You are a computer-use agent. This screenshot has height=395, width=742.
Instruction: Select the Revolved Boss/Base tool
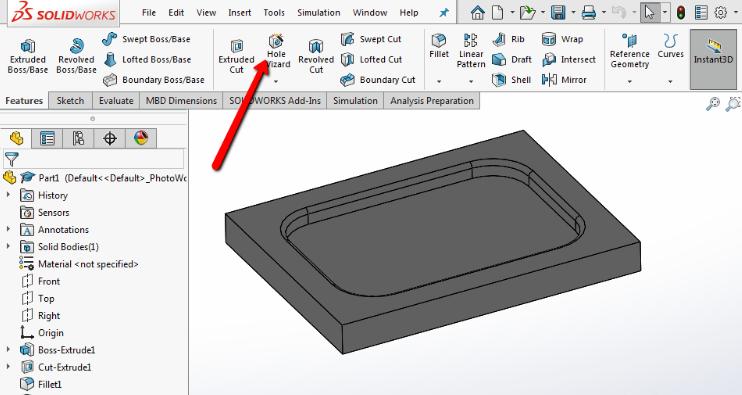click(76, 57)
